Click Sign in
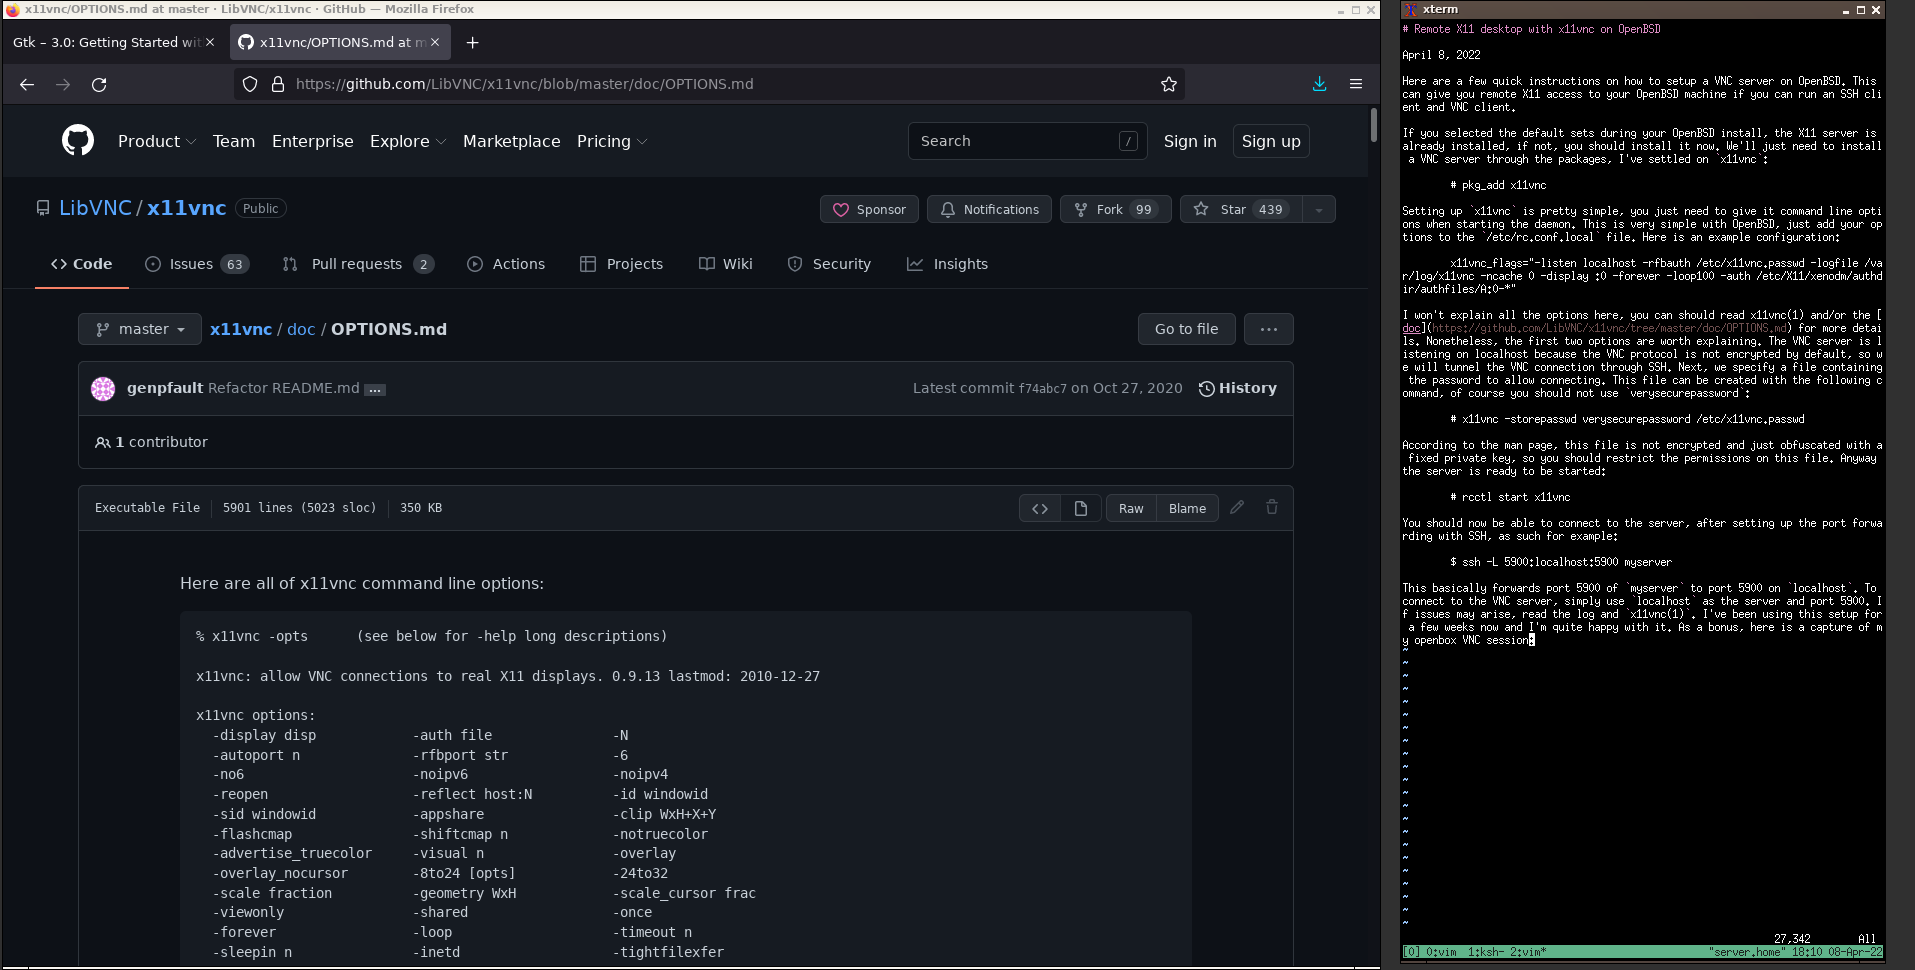 pyautogui.click(x=1190, y=141)
